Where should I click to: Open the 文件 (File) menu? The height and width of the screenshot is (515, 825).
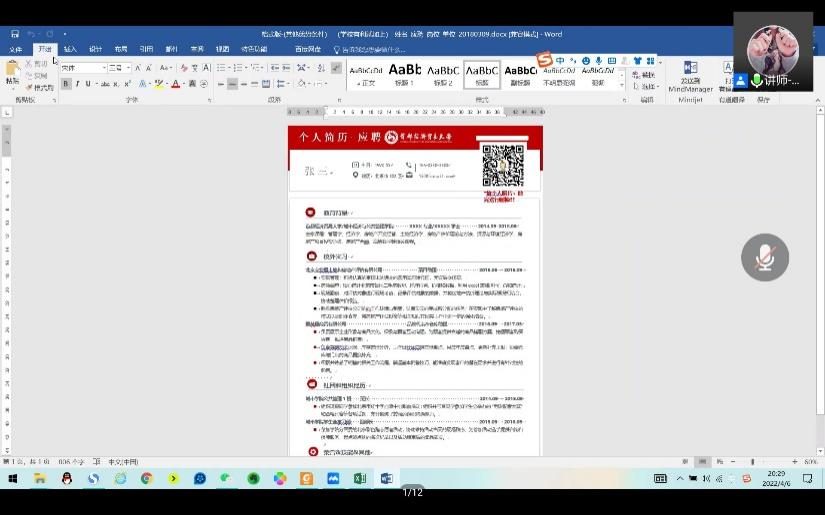click(x=16, y=49)
